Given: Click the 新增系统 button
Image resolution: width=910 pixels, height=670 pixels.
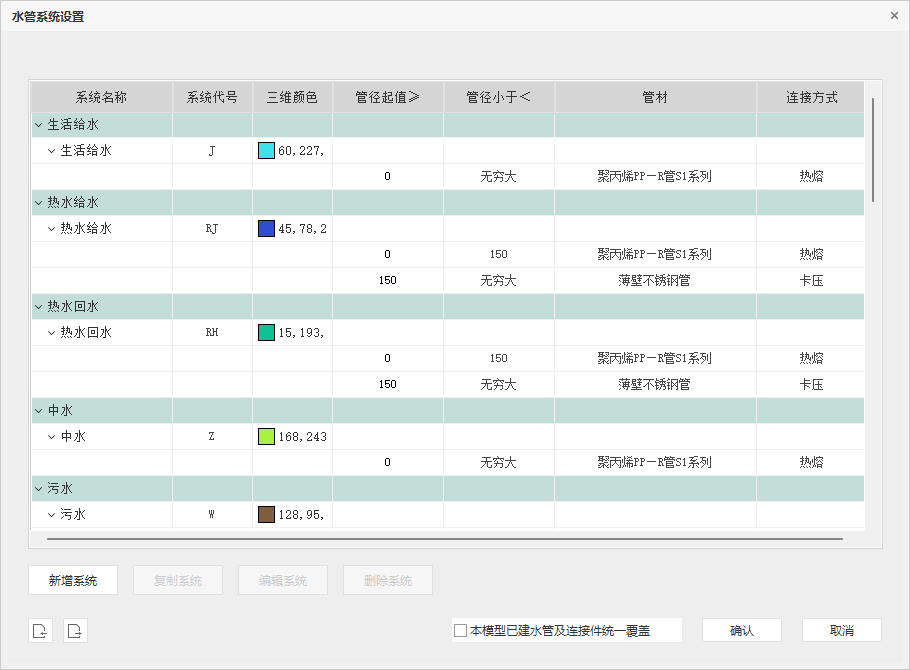Looking at the screenshot, I should [73, 581].
